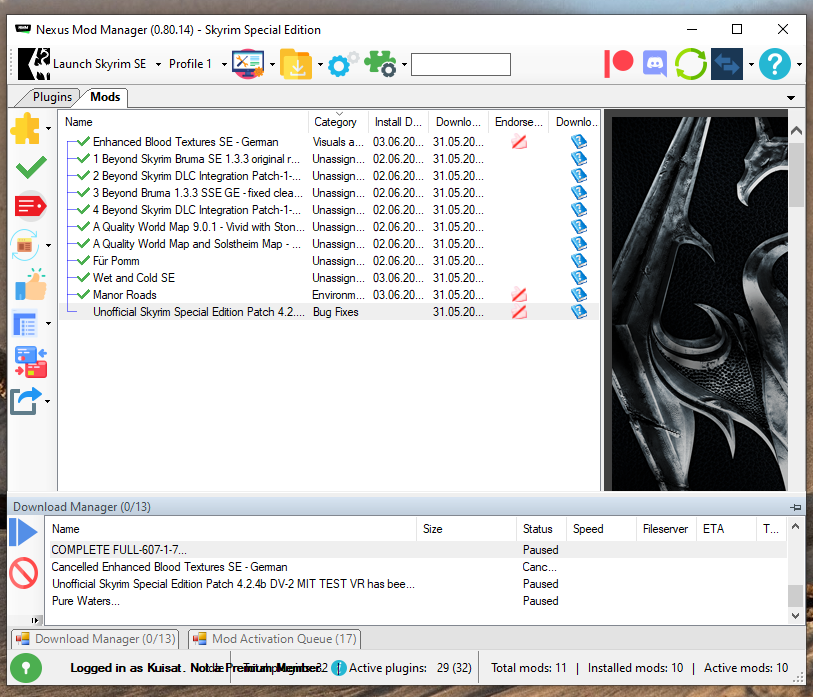Screen dimensions: 813x697
Task: Toggle endorsement icon for Enhanced Blood Textures
Action: point(519,142)
